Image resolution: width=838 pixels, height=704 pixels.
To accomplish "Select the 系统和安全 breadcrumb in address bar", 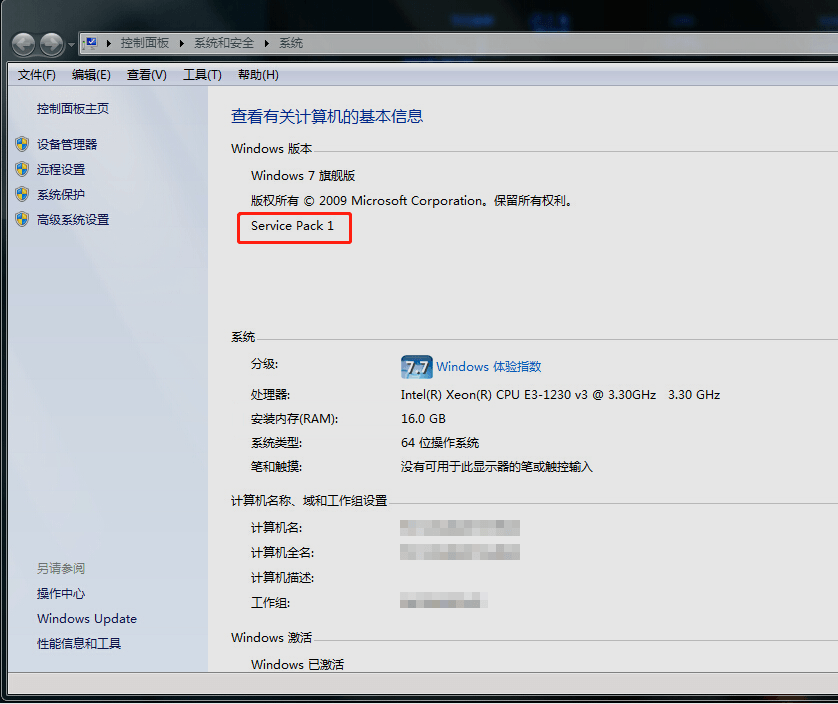I will point(224,43).
